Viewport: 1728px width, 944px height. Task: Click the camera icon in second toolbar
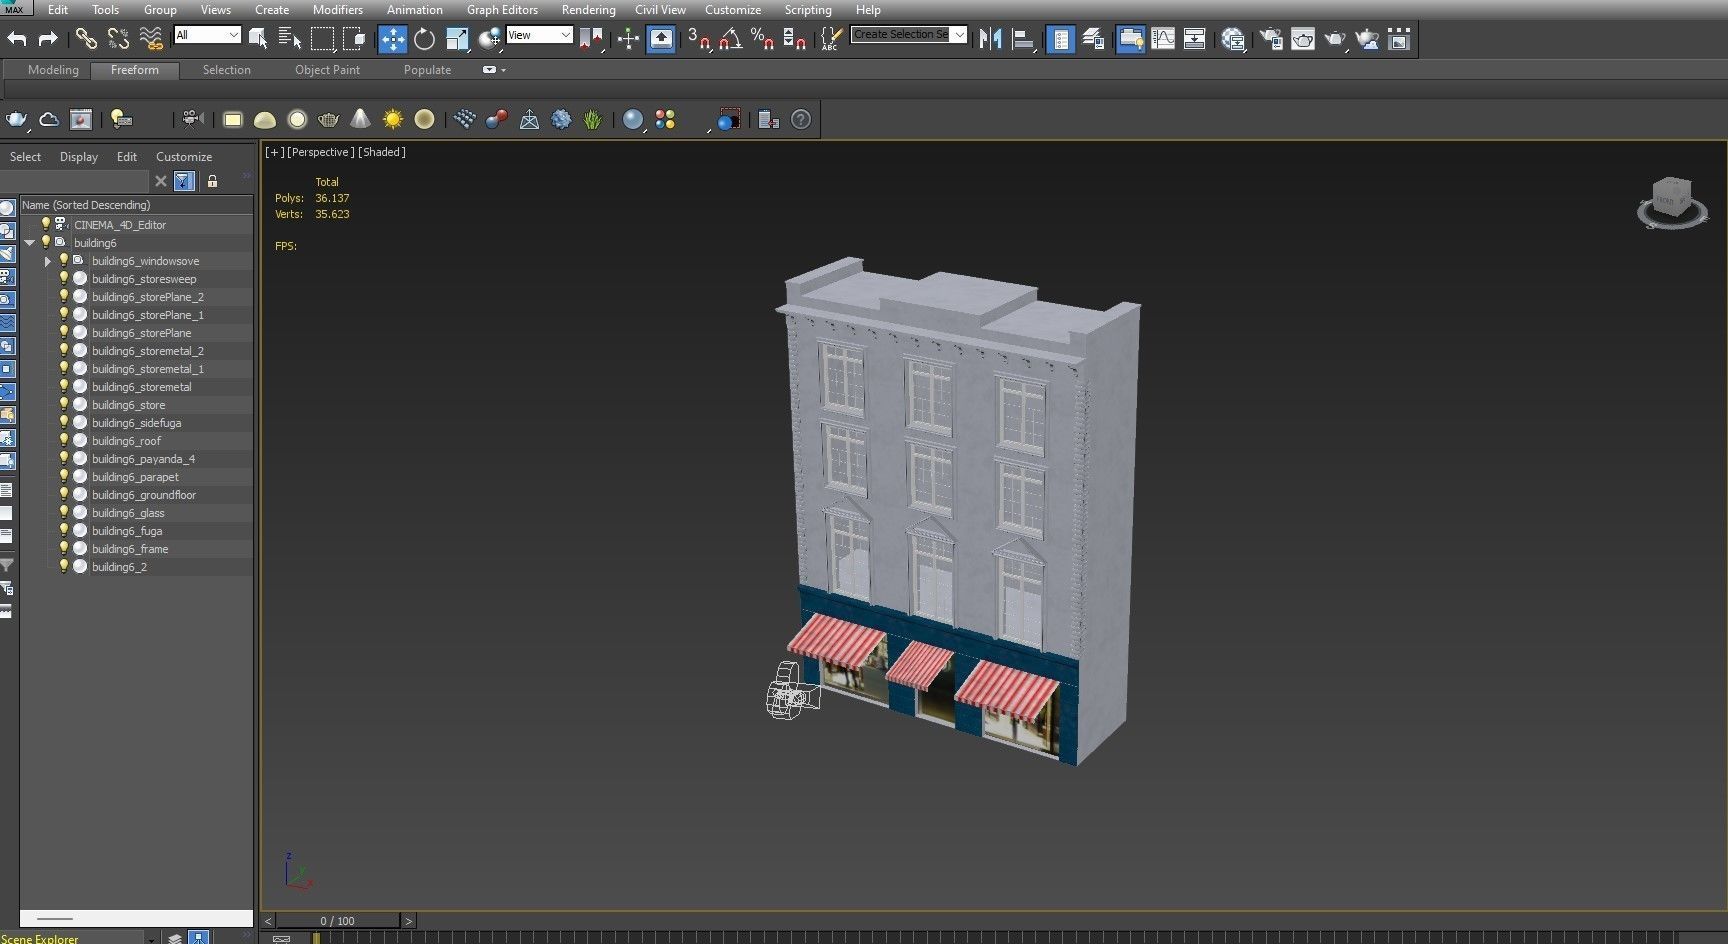tap(192, 120)
